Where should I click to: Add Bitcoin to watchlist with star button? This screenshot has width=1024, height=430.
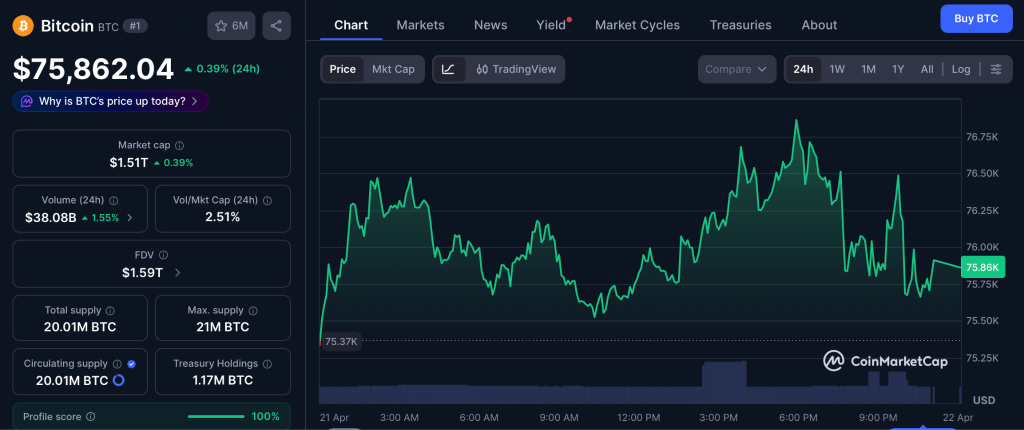coord(231,26)
